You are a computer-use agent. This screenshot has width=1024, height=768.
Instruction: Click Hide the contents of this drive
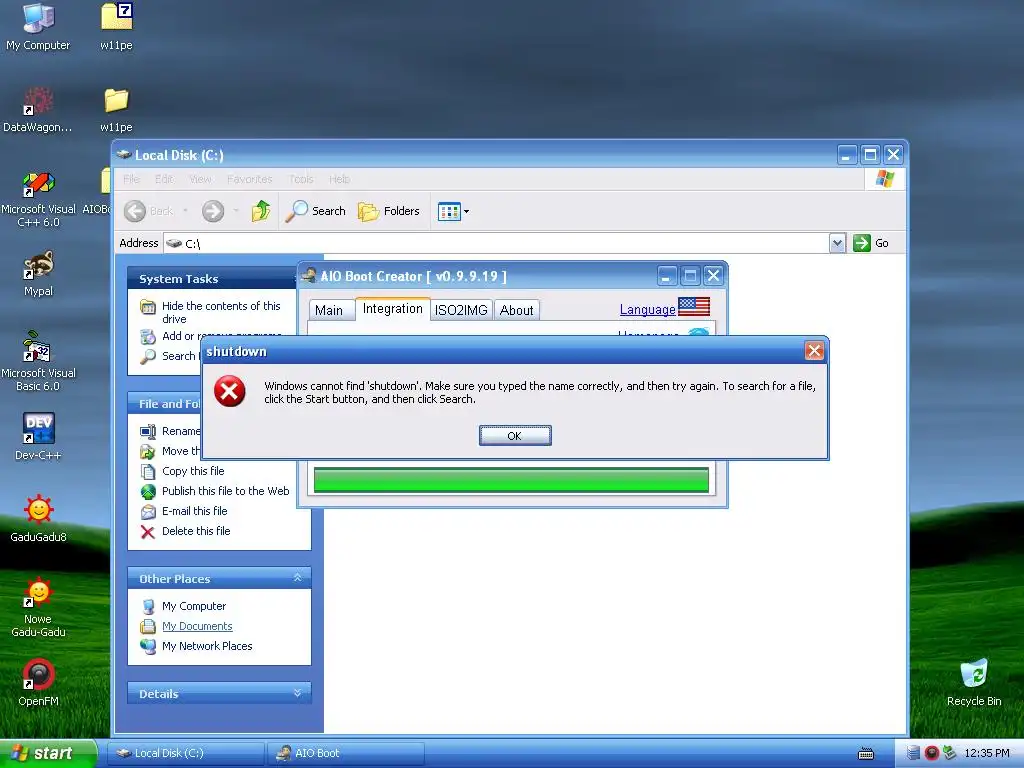pyautogui.click(x=221, y=312)
